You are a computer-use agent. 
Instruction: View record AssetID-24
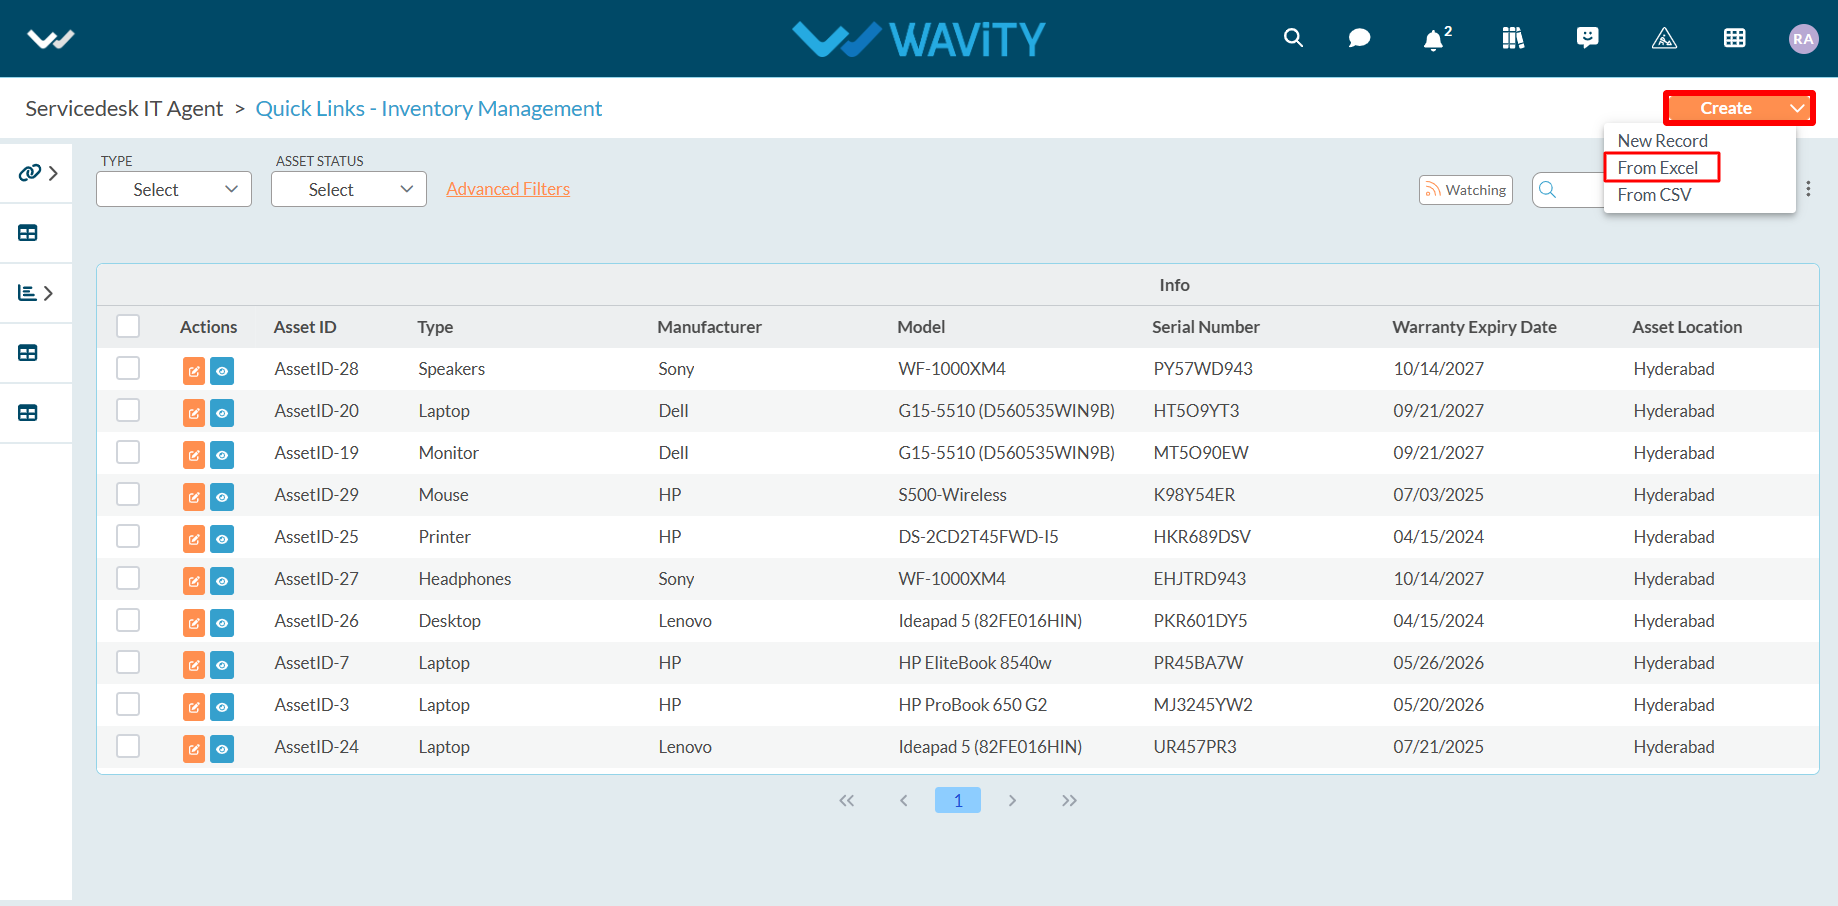(x=222, y=749)
